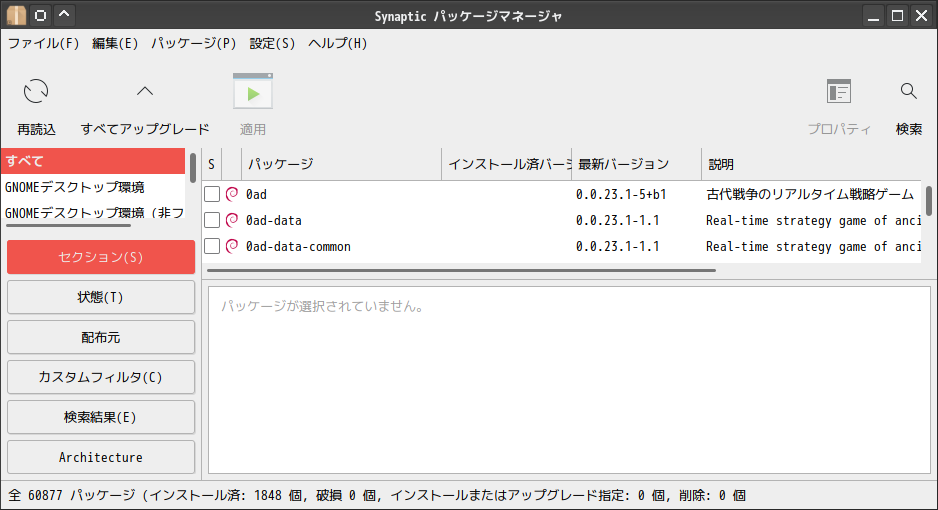The image size is (938, 510).
Task: Open the ファイル(F) menu
Action: point(43,44)
